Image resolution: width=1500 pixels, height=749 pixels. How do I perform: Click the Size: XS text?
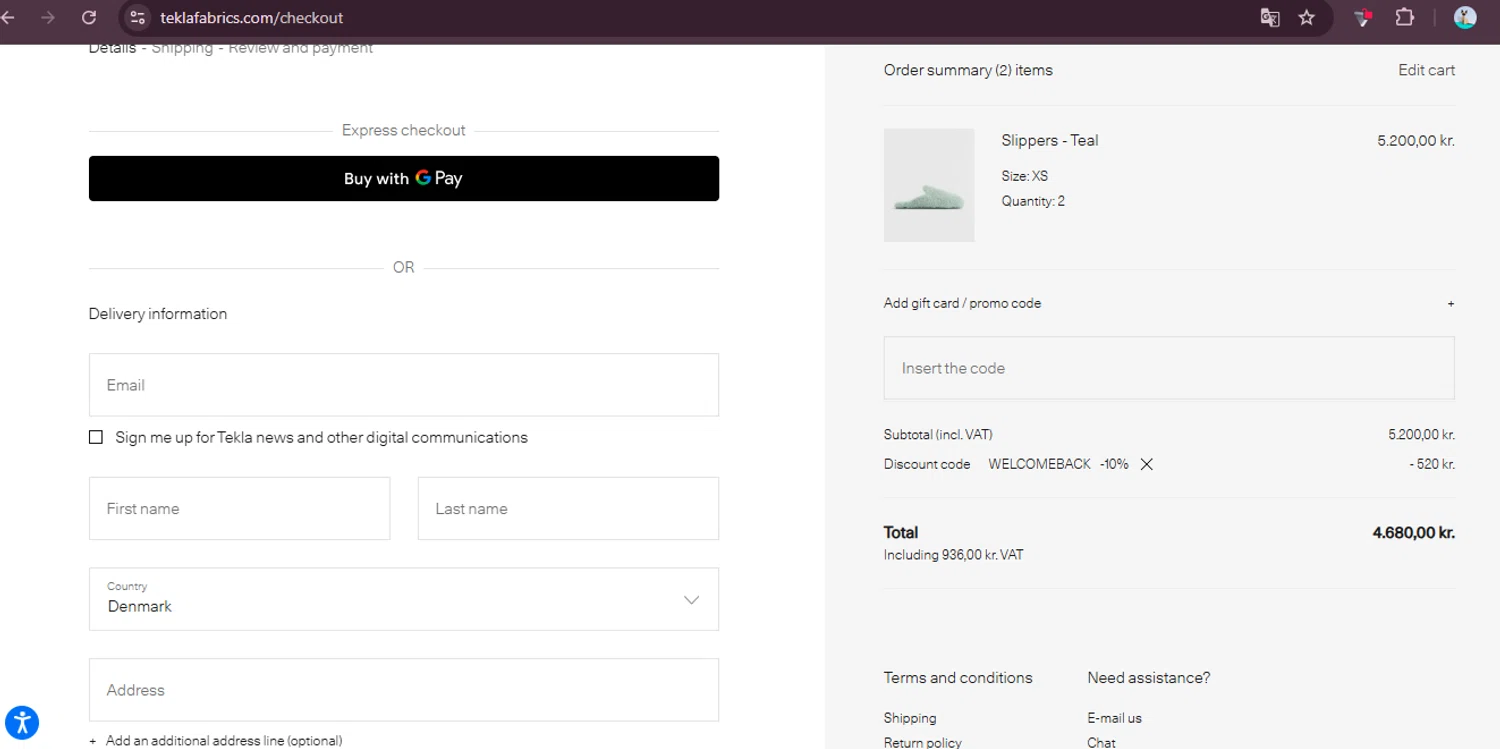1025,176
